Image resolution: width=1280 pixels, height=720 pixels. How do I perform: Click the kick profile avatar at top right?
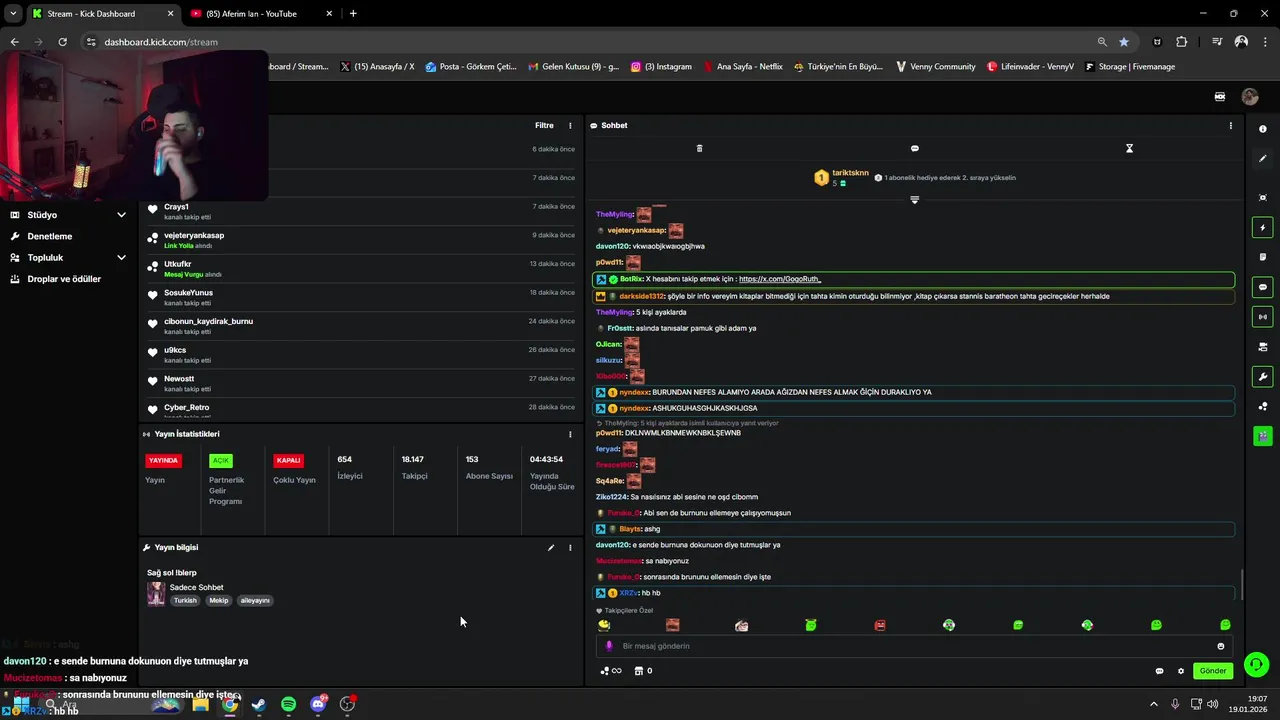point(1250,97)
